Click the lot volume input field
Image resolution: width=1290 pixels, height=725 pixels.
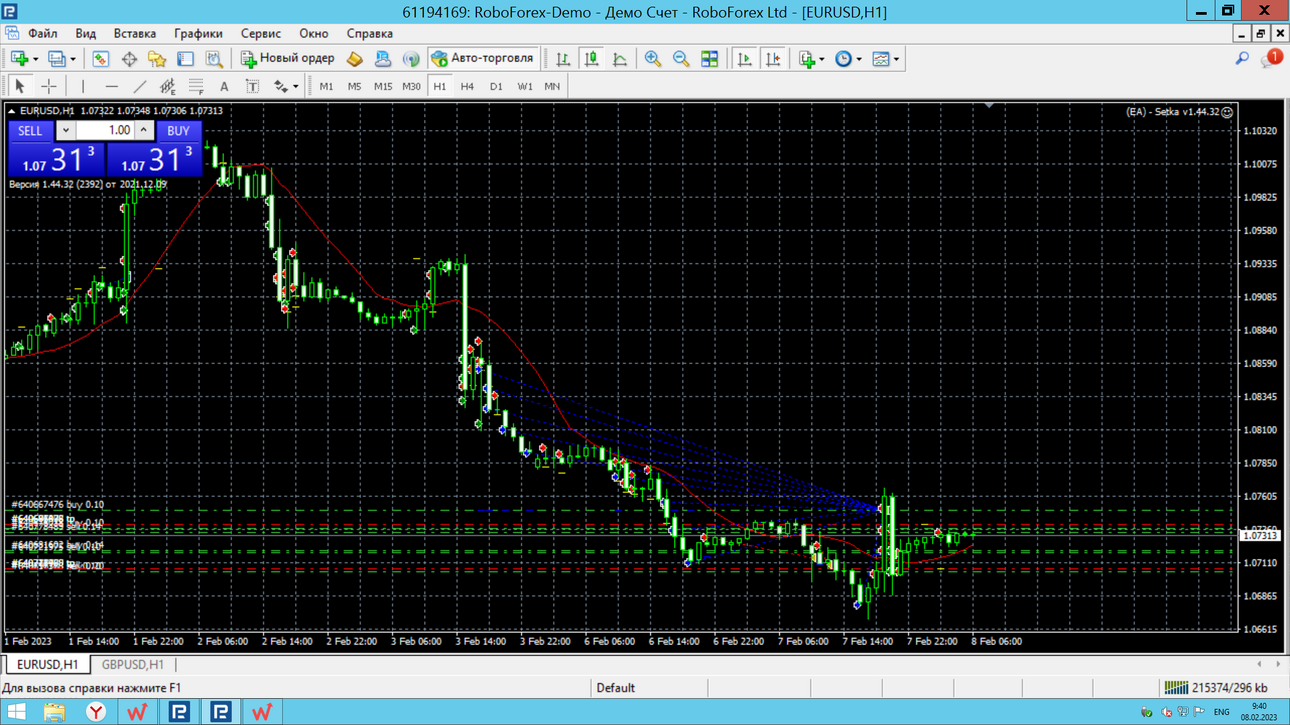(105, 131)
